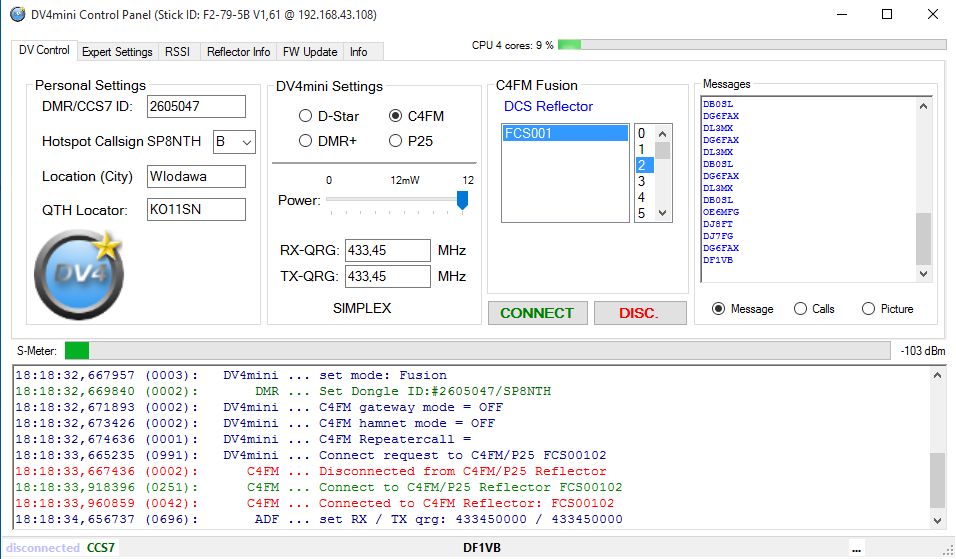
Task: Choose the Calls display option
Action: pyautogui.click(x=800, y=308)
